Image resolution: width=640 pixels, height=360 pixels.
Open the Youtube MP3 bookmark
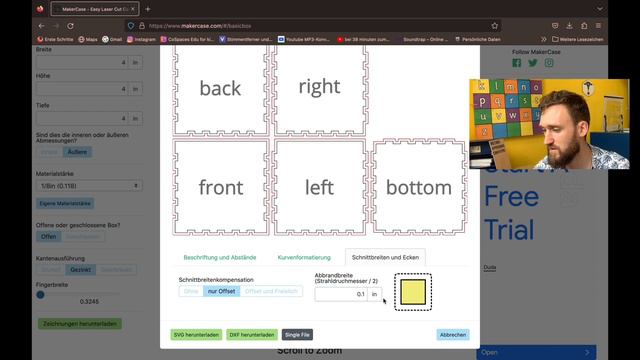pyautogui.click(x=304, y=39)
